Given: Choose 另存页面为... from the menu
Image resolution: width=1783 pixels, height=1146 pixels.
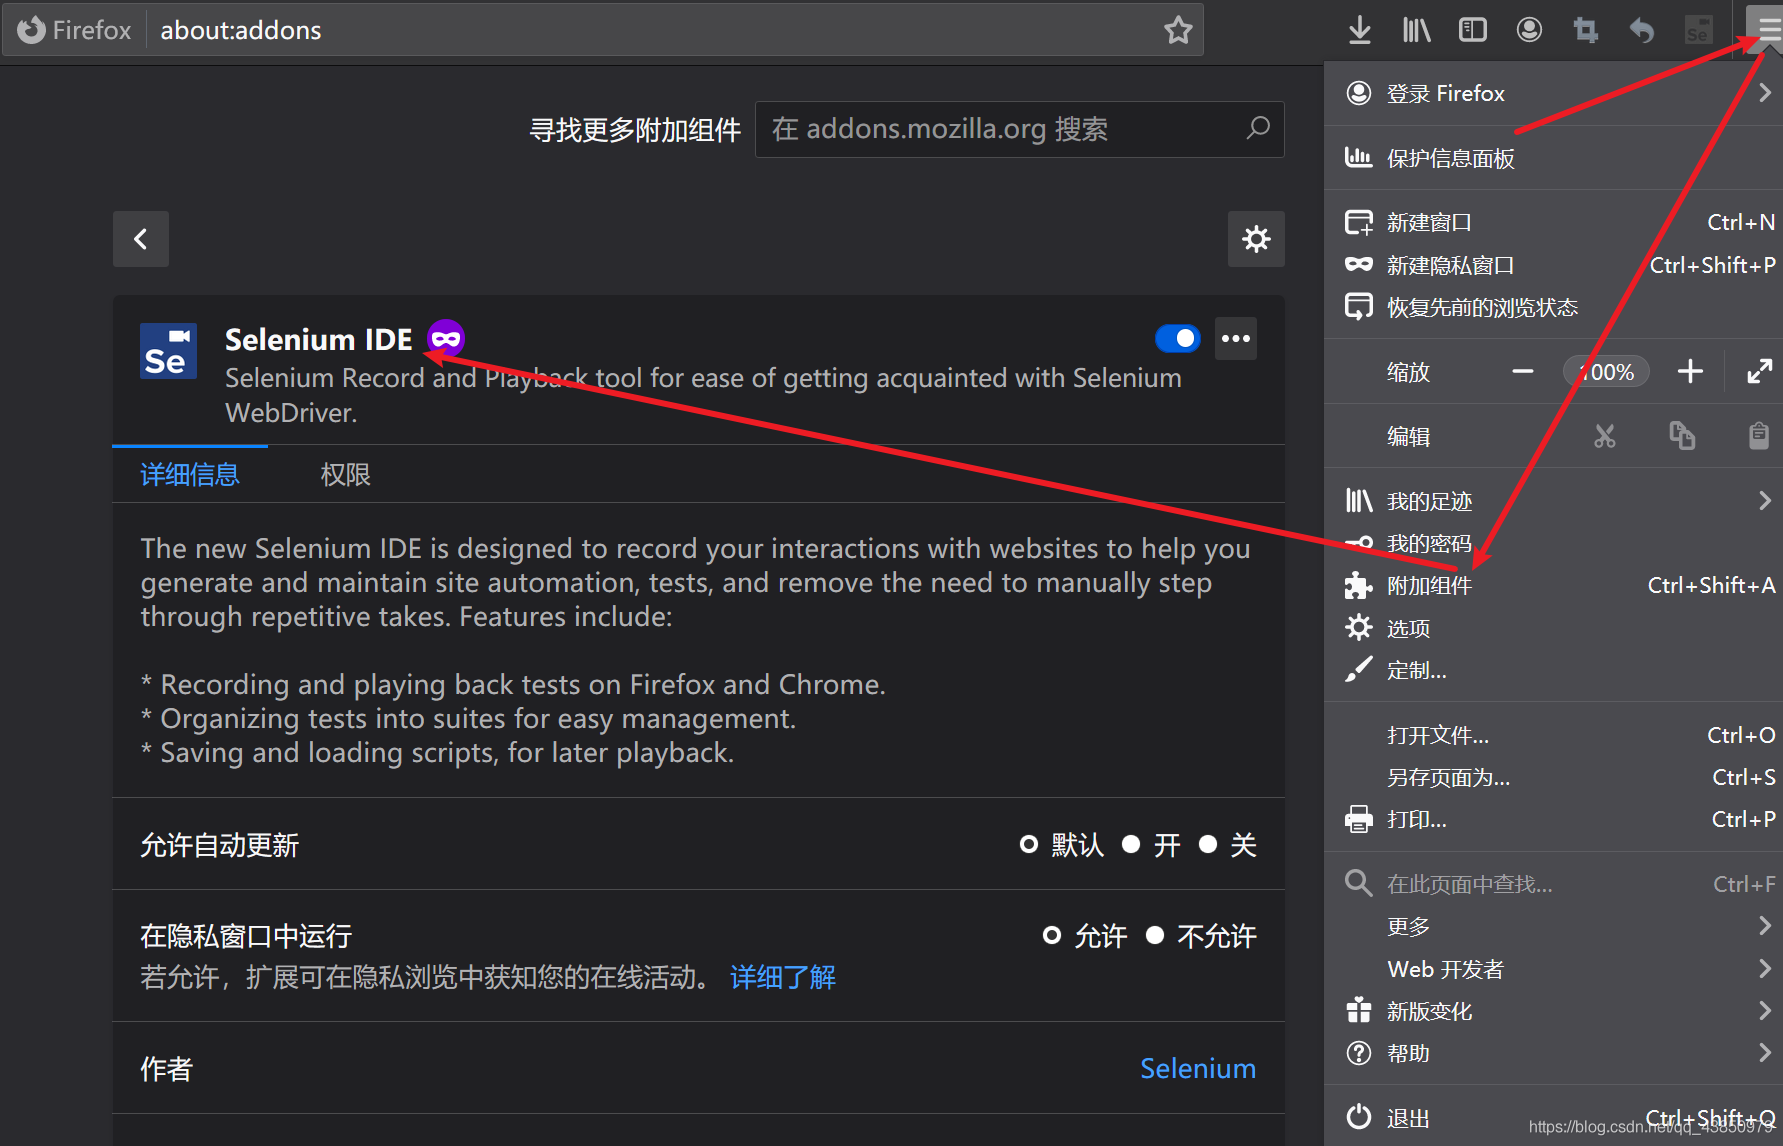Looking at the screenshot, I should 1553,777.
